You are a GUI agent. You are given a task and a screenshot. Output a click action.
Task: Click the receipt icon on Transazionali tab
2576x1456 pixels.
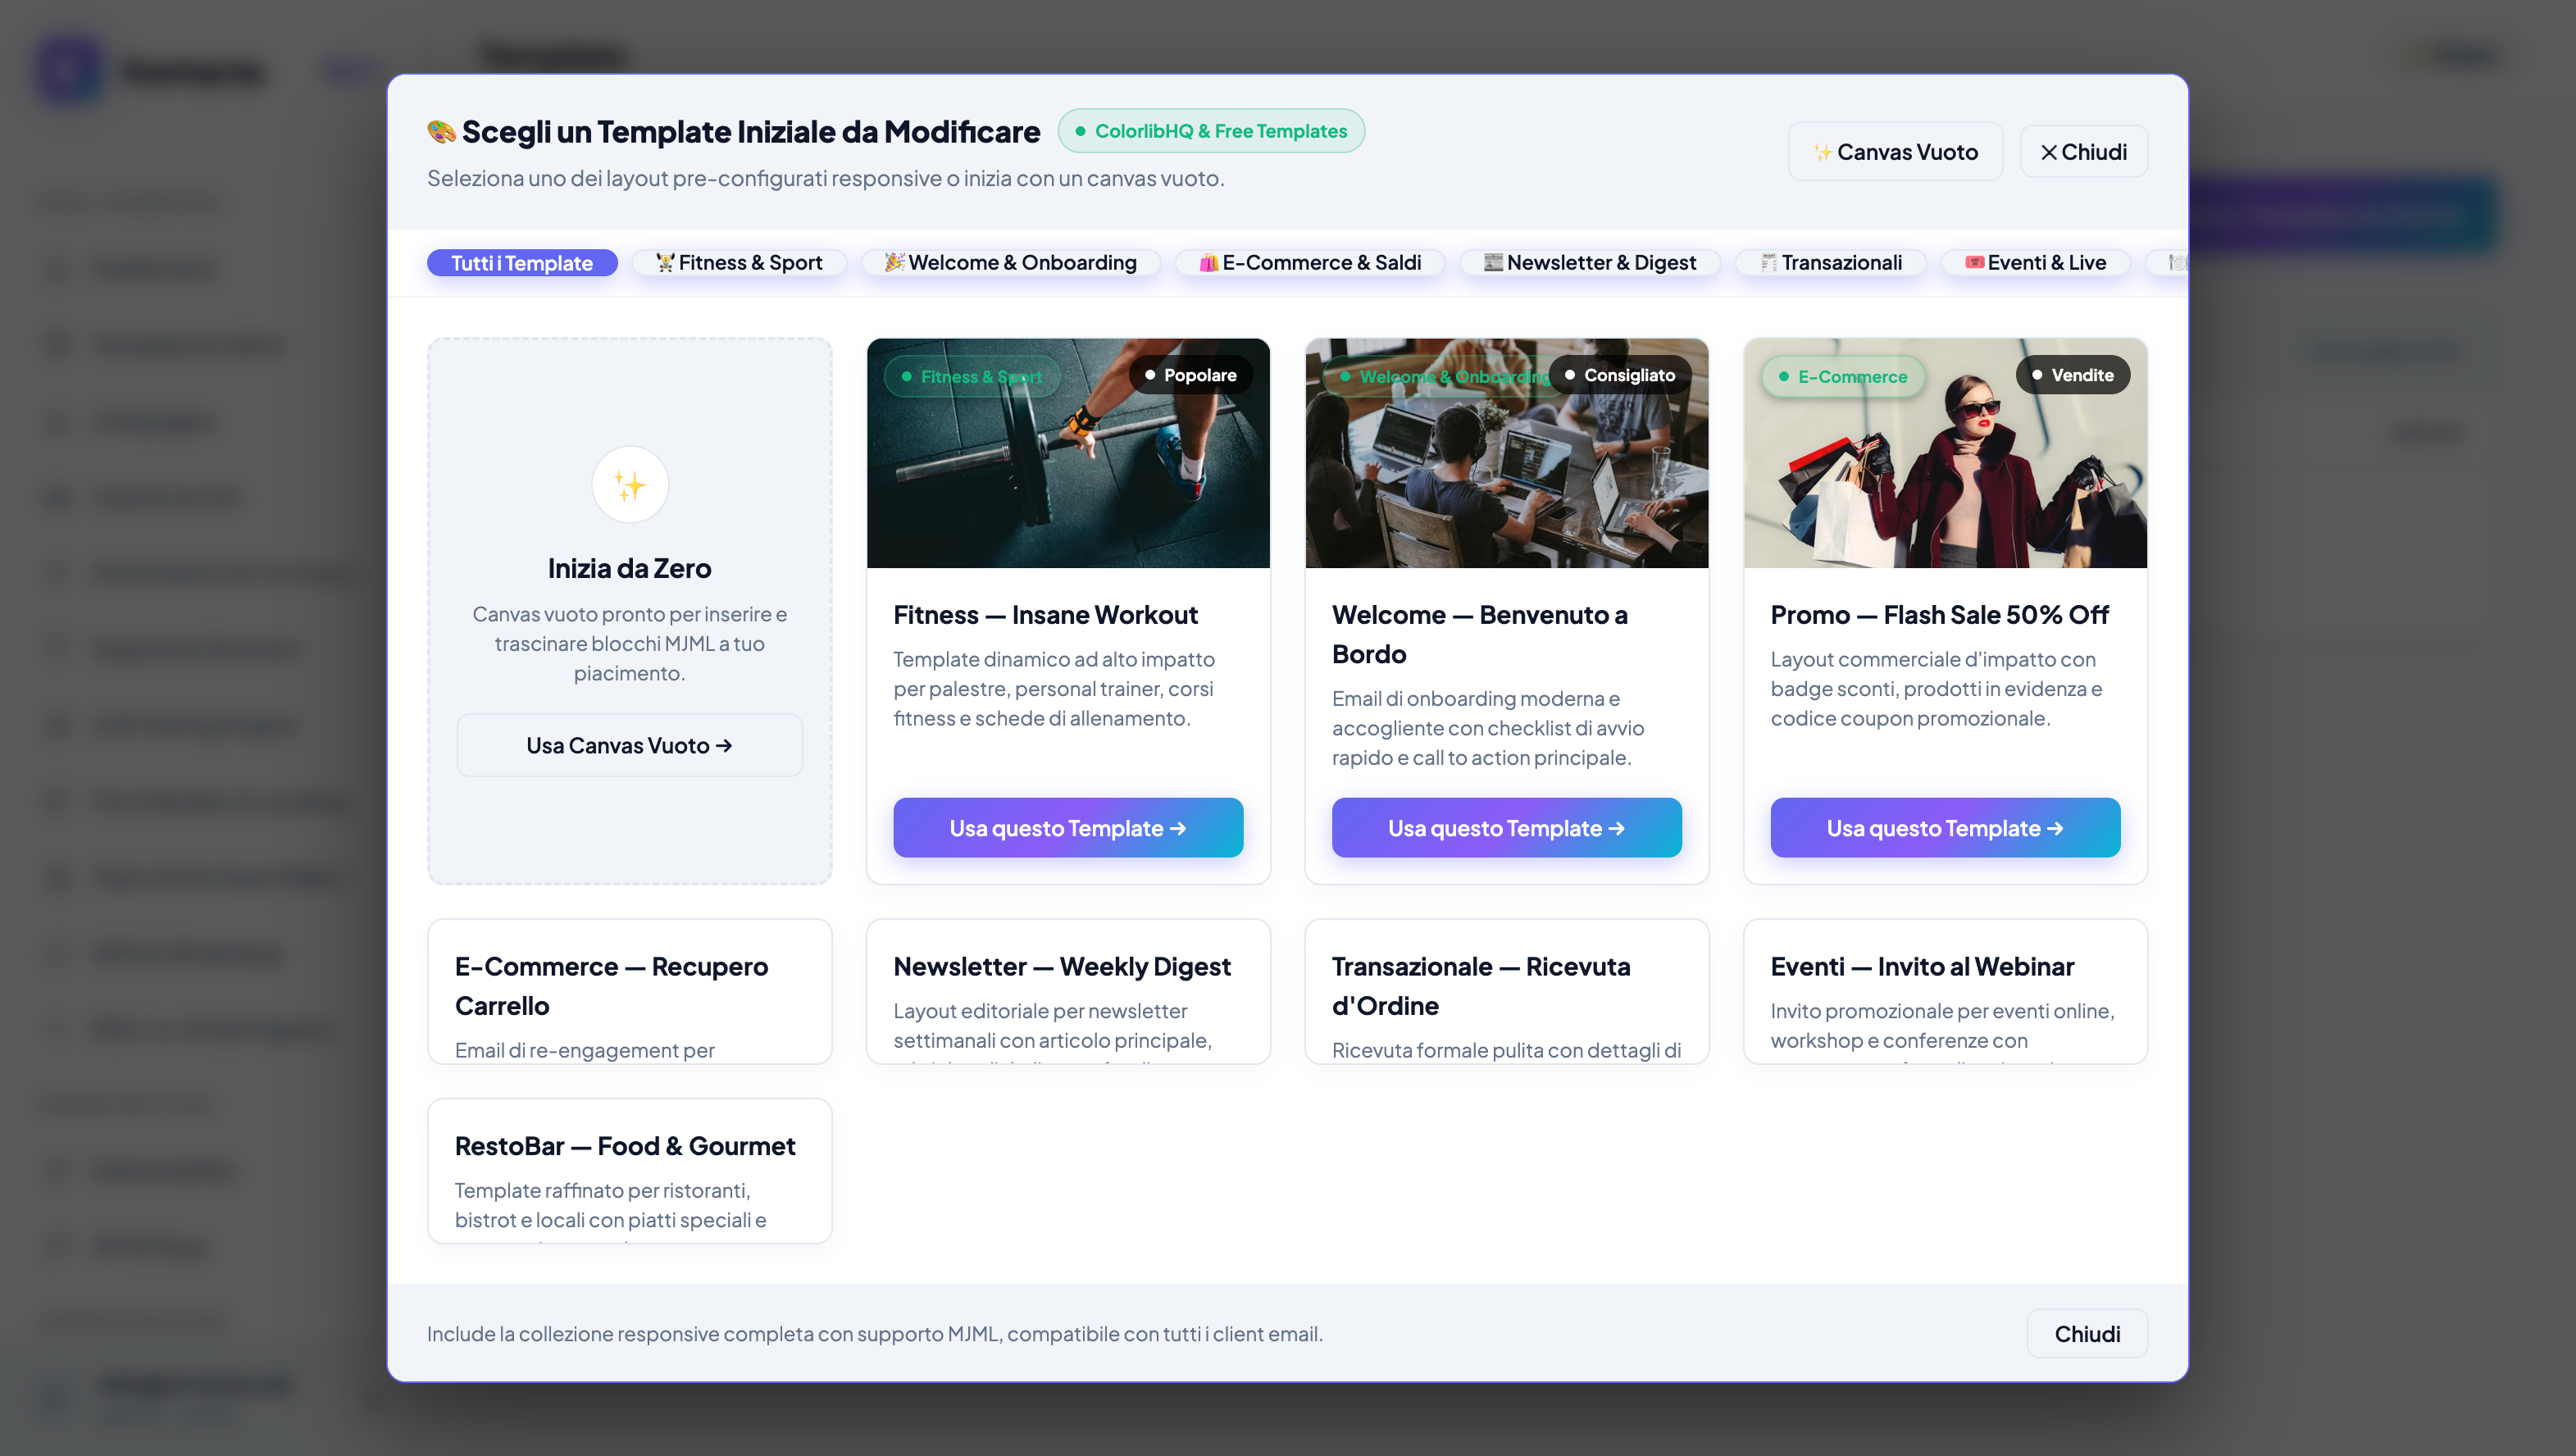[x=1768, y=262]
